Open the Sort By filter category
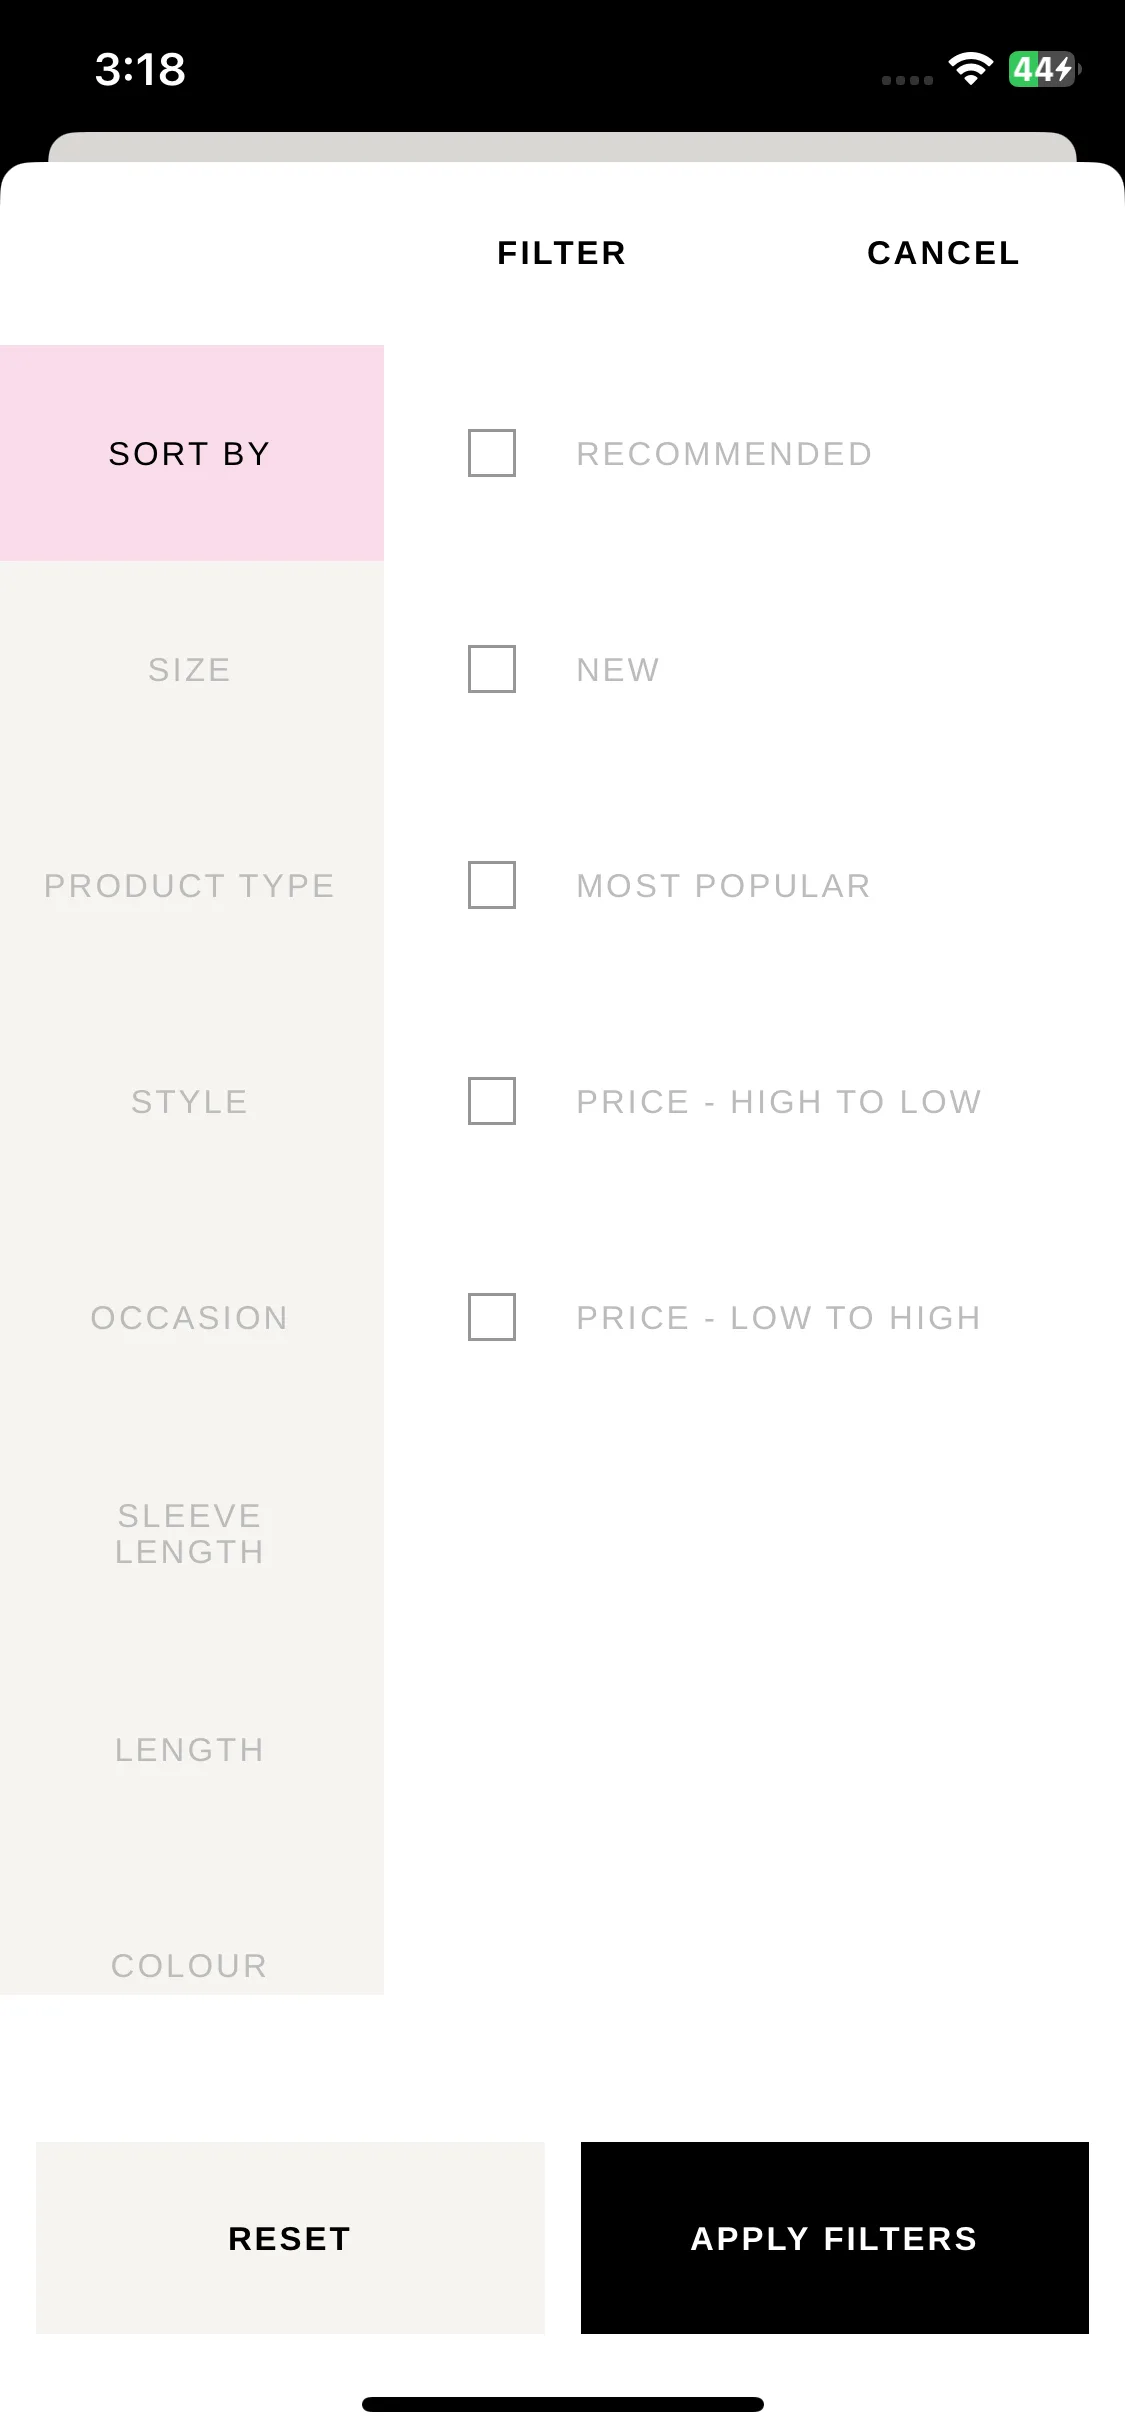The image size is (1125, 2436). pos(192,453)
